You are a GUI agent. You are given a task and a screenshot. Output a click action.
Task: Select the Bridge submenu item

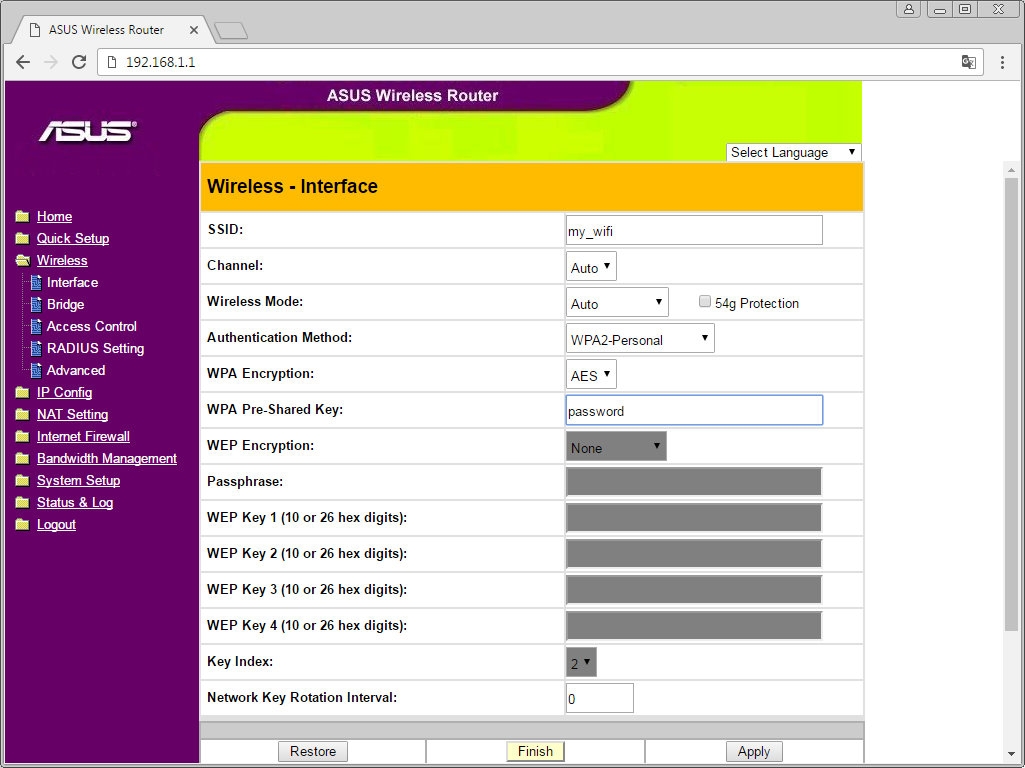(x=65, y=305)
